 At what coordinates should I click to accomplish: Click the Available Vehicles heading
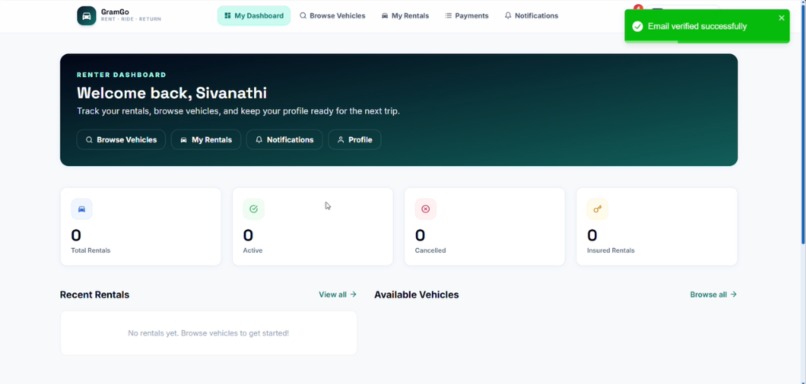coord(416,295)
